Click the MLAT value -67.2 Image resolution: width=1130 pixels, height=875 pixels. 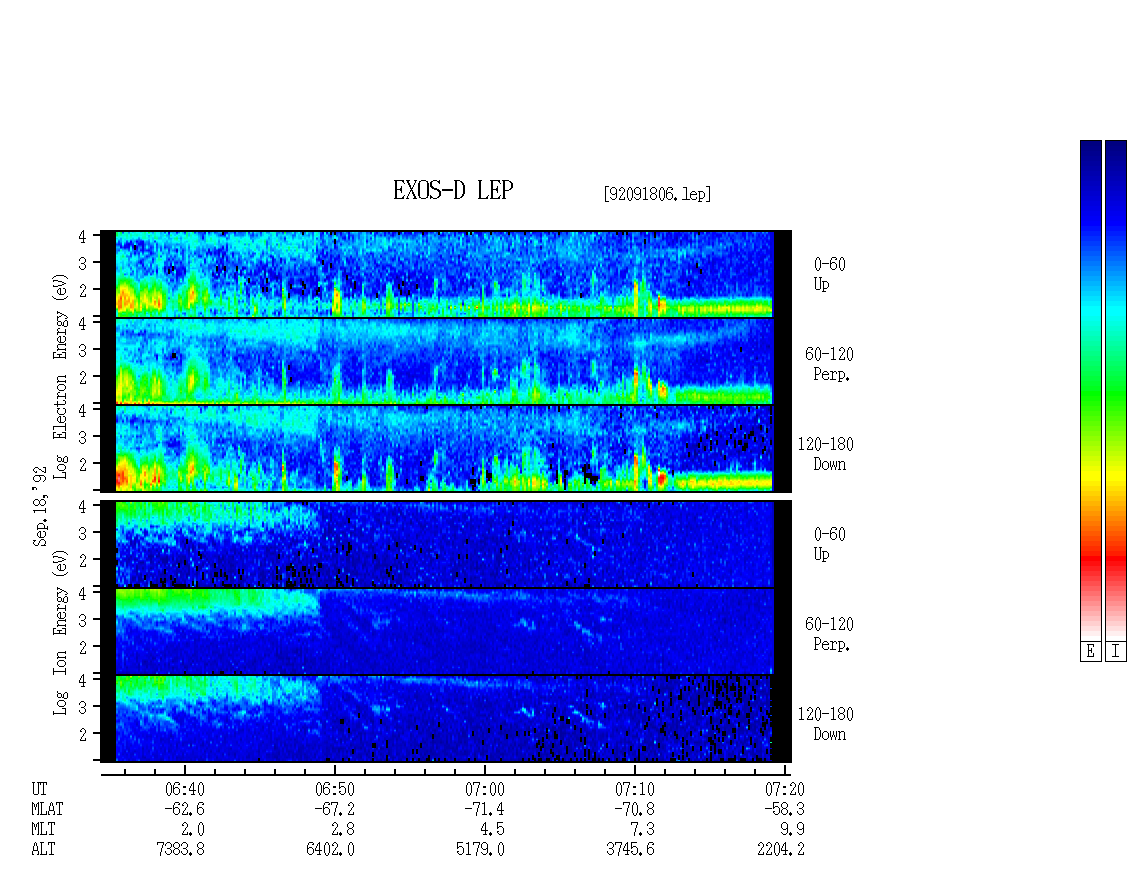pos(334,809)
